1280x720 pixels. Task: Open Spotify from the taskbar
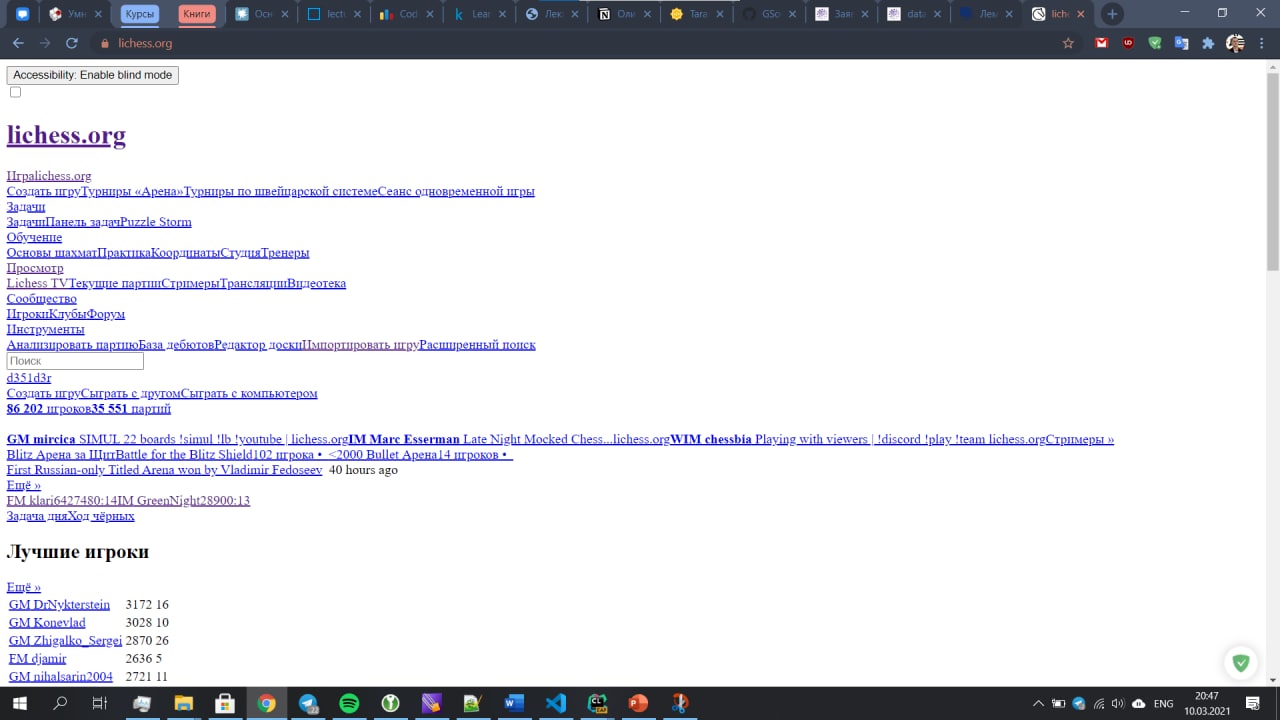click(349, 703)
